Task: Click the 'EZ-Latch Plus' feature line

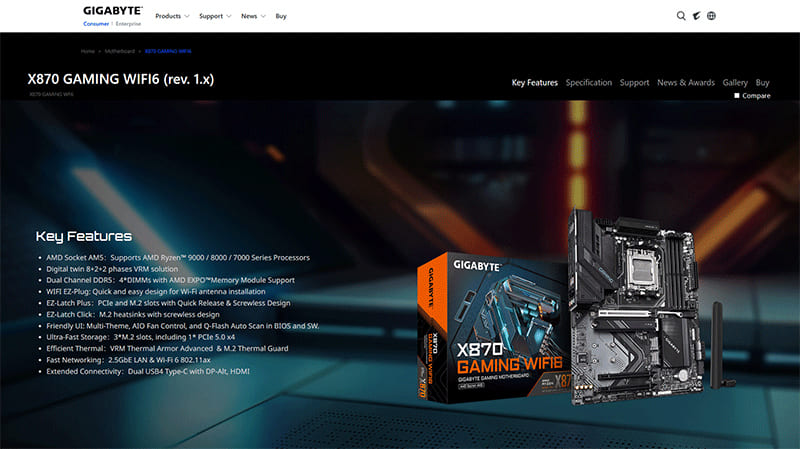Action: click(x=168, y=303)
